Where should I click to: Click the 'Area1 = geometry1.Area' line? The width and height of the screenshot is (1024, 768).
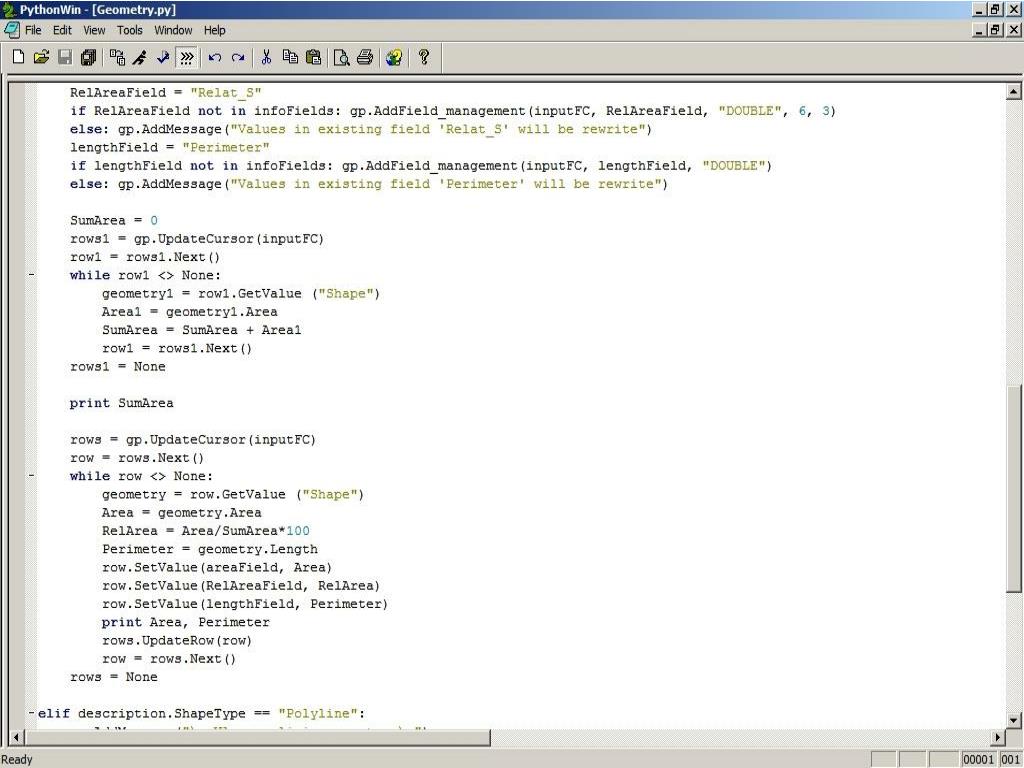[189, 312]
